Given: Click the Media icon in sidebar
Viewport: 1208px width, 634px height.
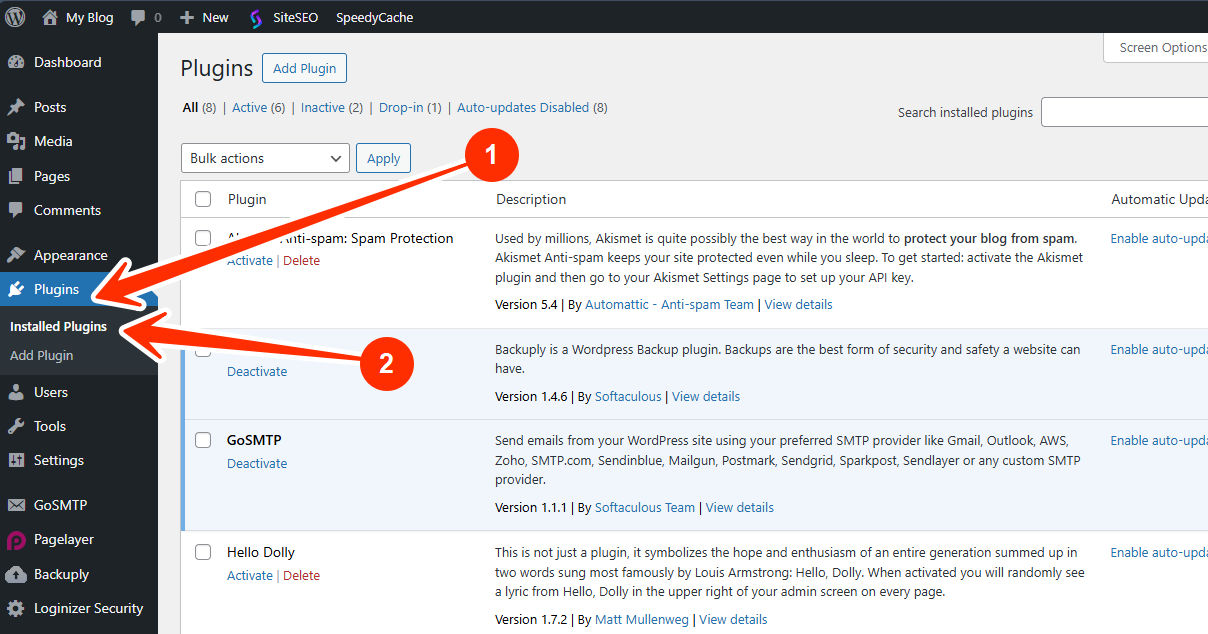Looking at the screenshot, I should pyautogui.click(x=16, y=141).
